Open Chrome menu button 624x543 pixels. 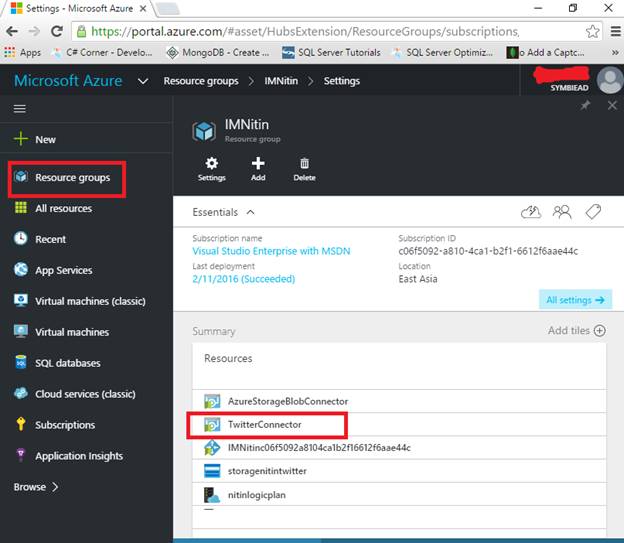click(615, 31)
